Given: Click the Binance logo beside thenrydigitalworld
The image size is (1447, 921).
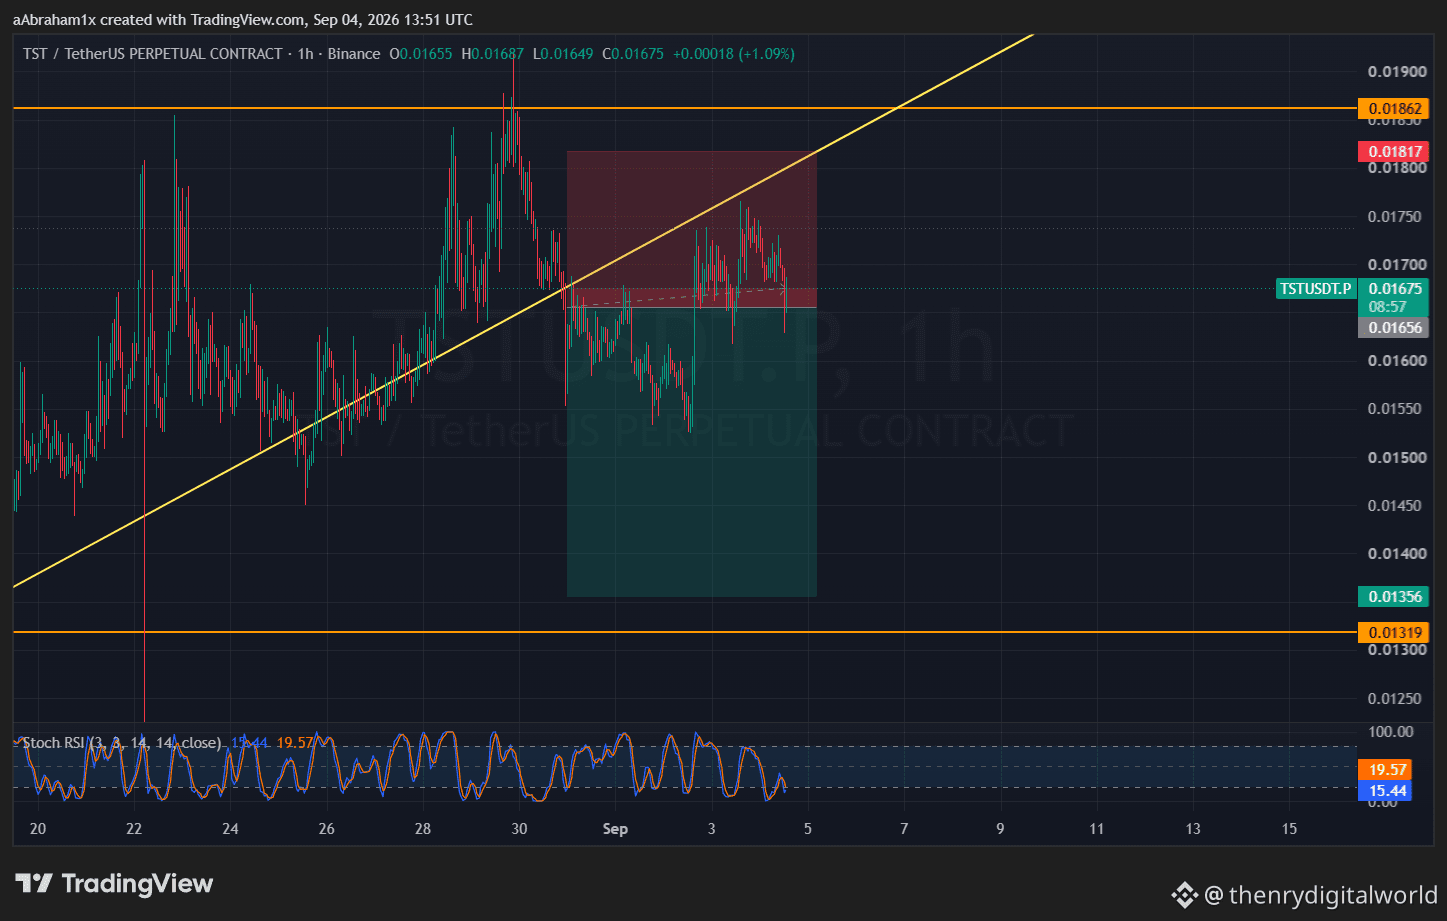Looking at the screenshot, I should 1184,895.
